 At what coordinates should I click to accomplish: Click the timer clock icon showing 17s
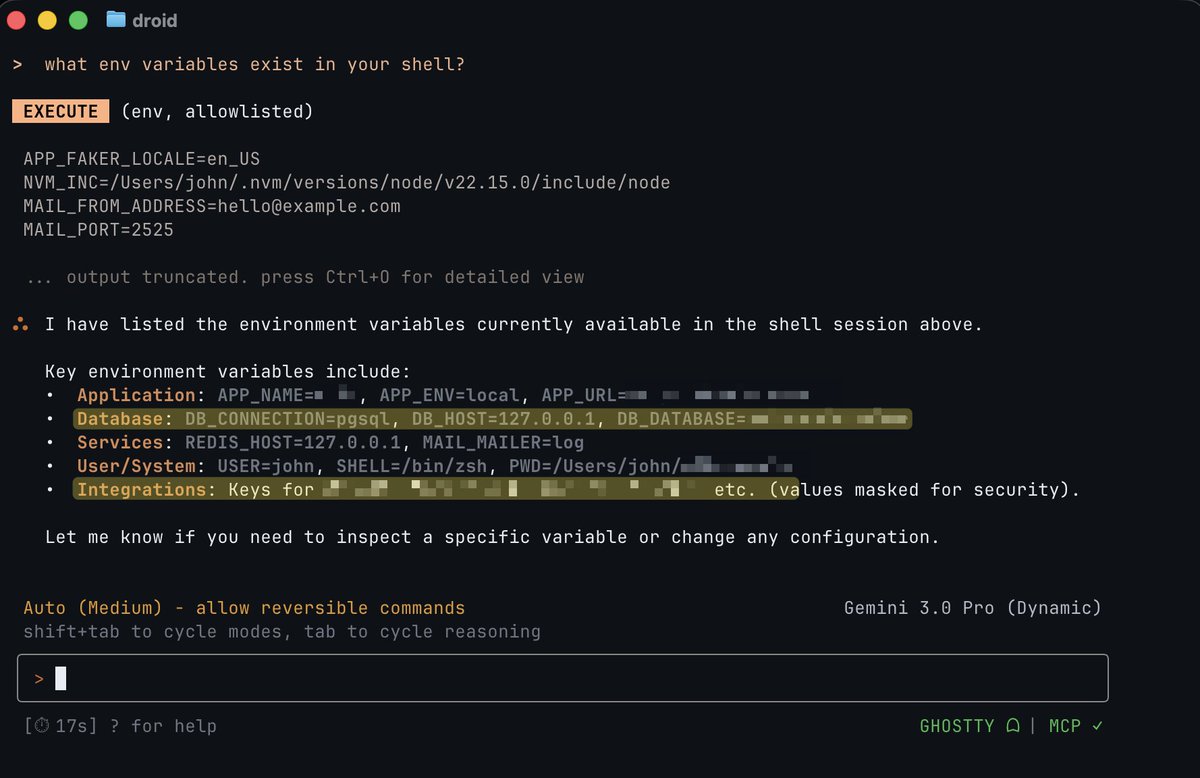tap(41, 726)
